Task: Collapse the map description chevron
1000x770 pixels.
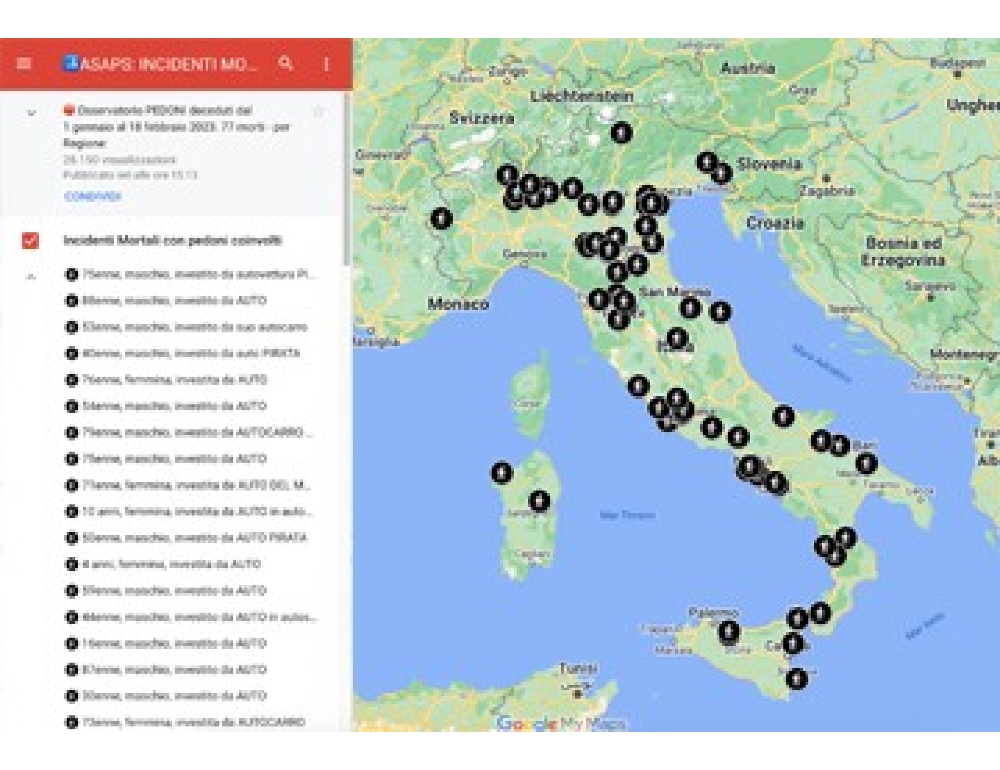Action: (x=31, y=113)
